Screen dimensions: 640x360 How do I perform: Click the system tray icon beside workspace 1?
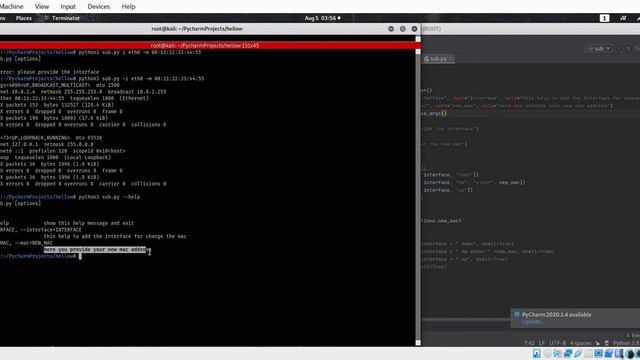[x=623, y=18]
